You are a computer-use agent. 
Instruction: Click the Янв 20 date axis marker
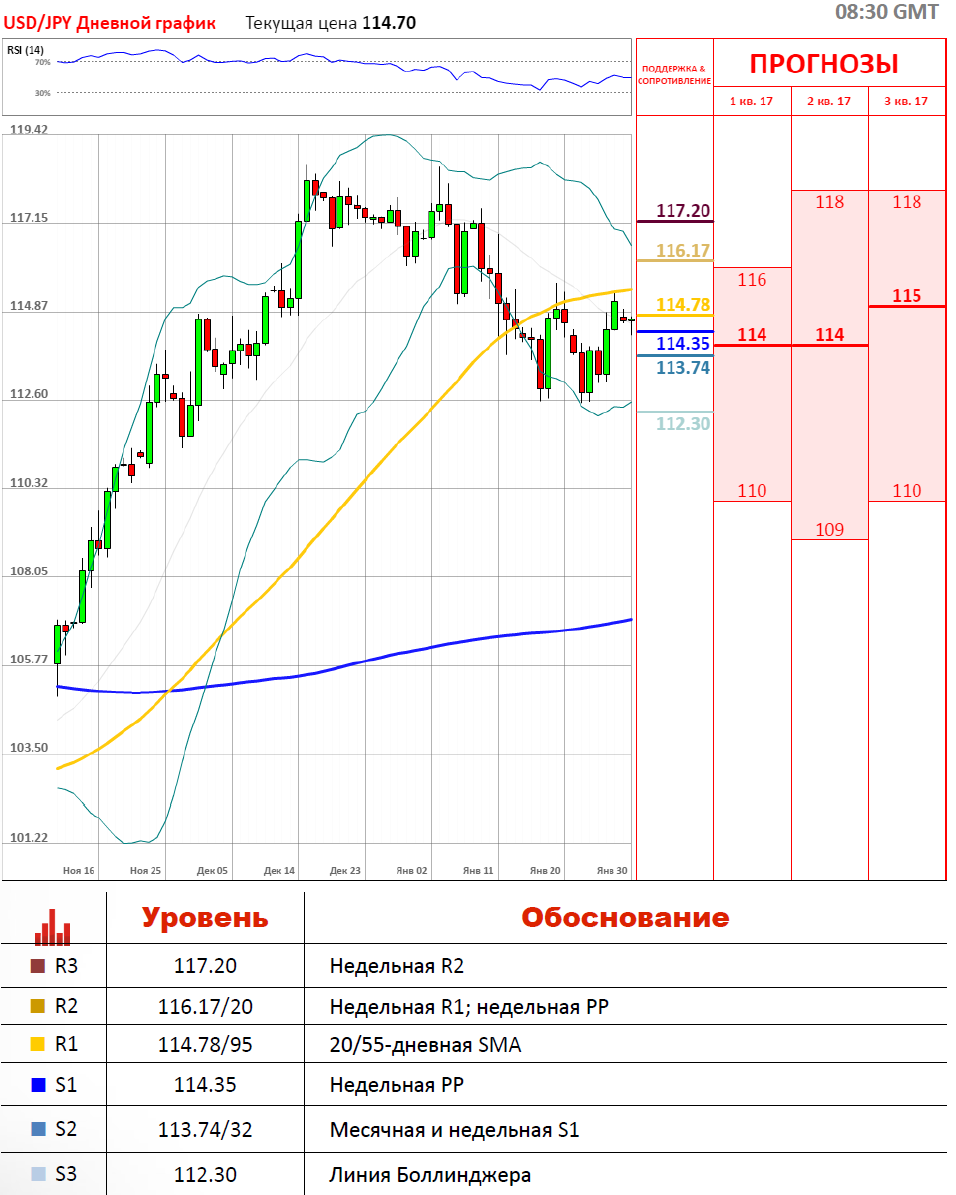[545, 871]
